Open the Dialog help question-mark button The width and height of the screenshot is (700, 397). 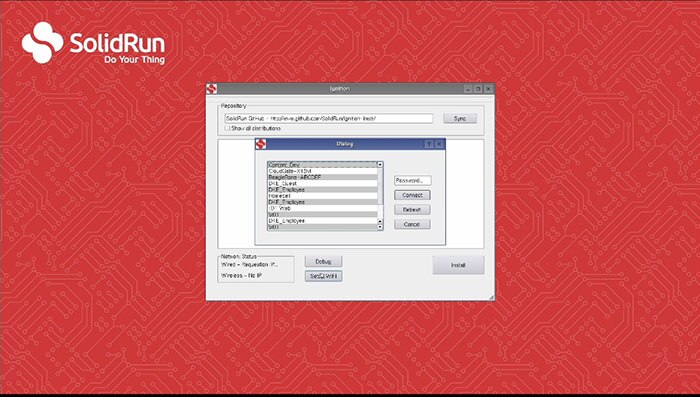[429, 144]
